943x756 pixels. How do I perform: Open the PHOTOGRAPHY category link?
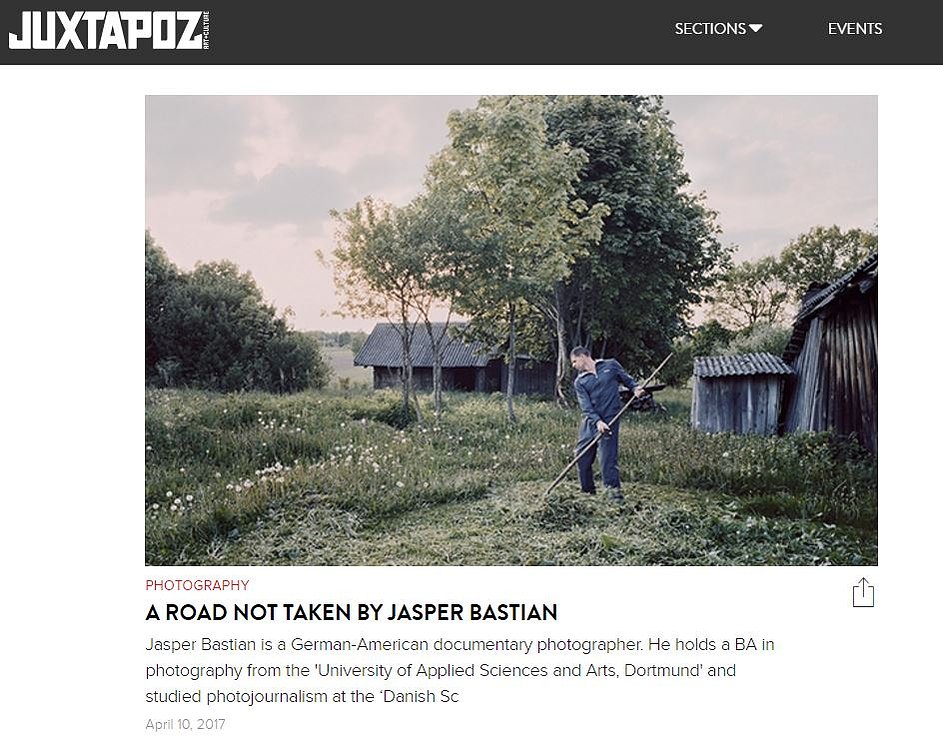(197, 585)
